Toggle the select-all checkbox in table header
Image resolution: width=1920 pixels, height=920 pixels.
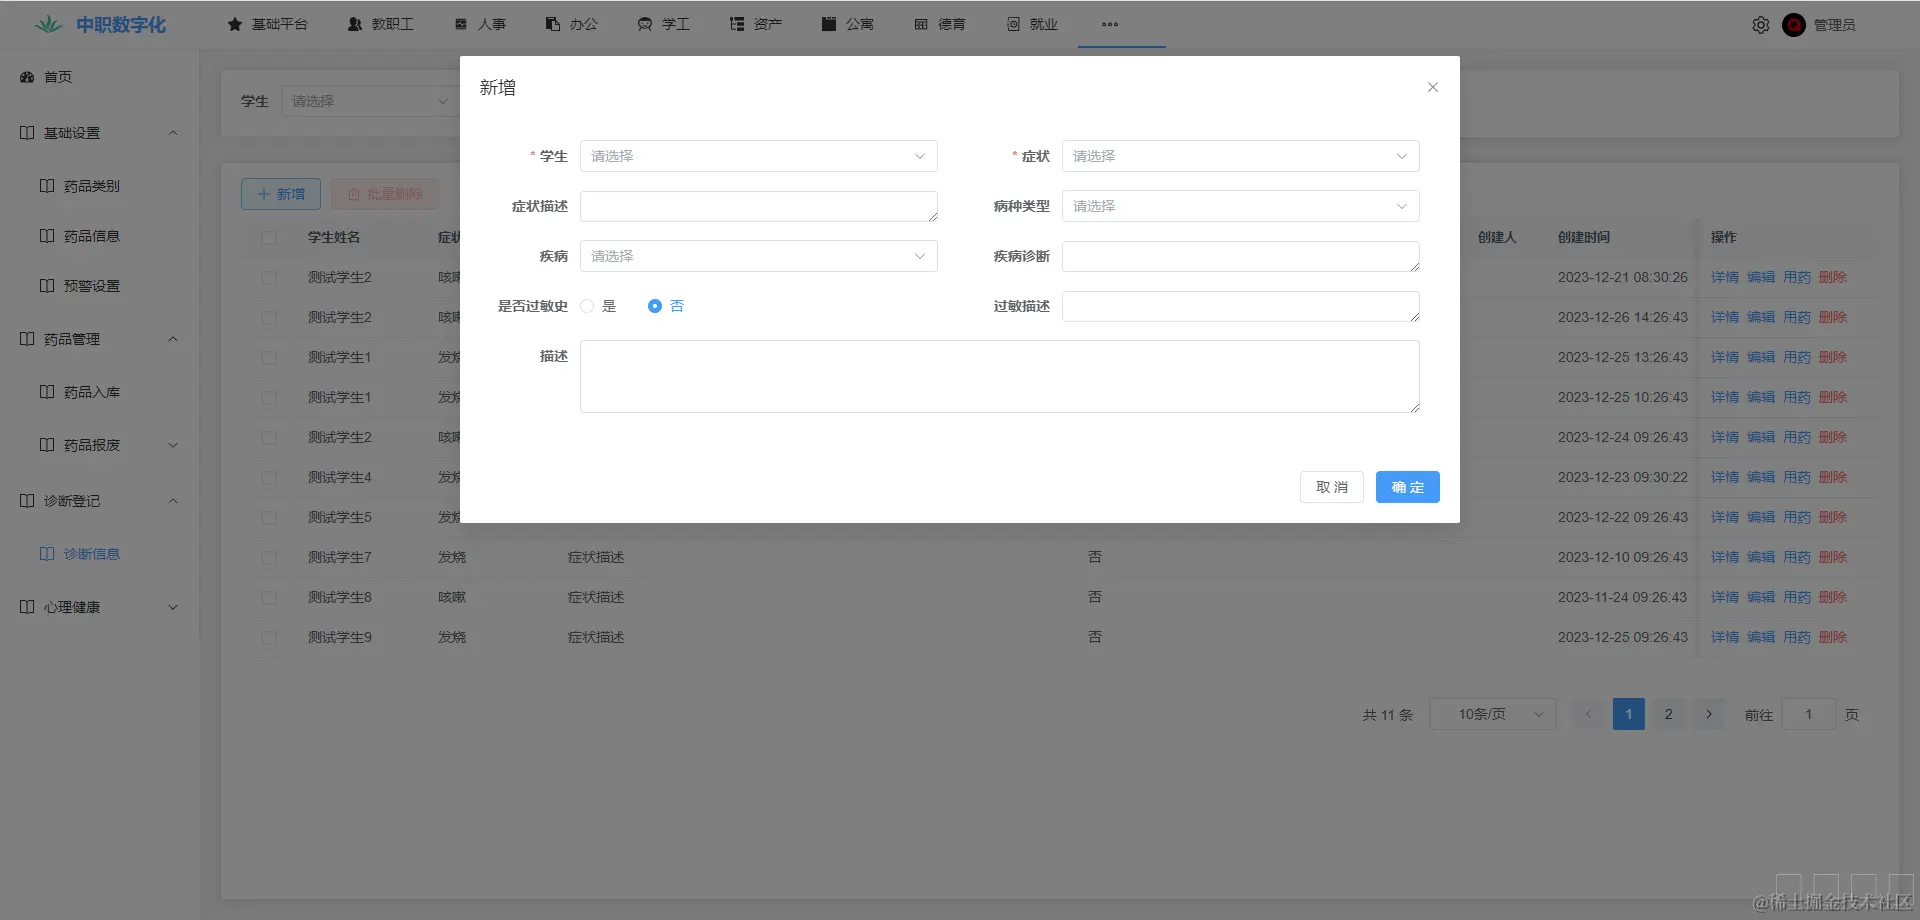point(269,238)
